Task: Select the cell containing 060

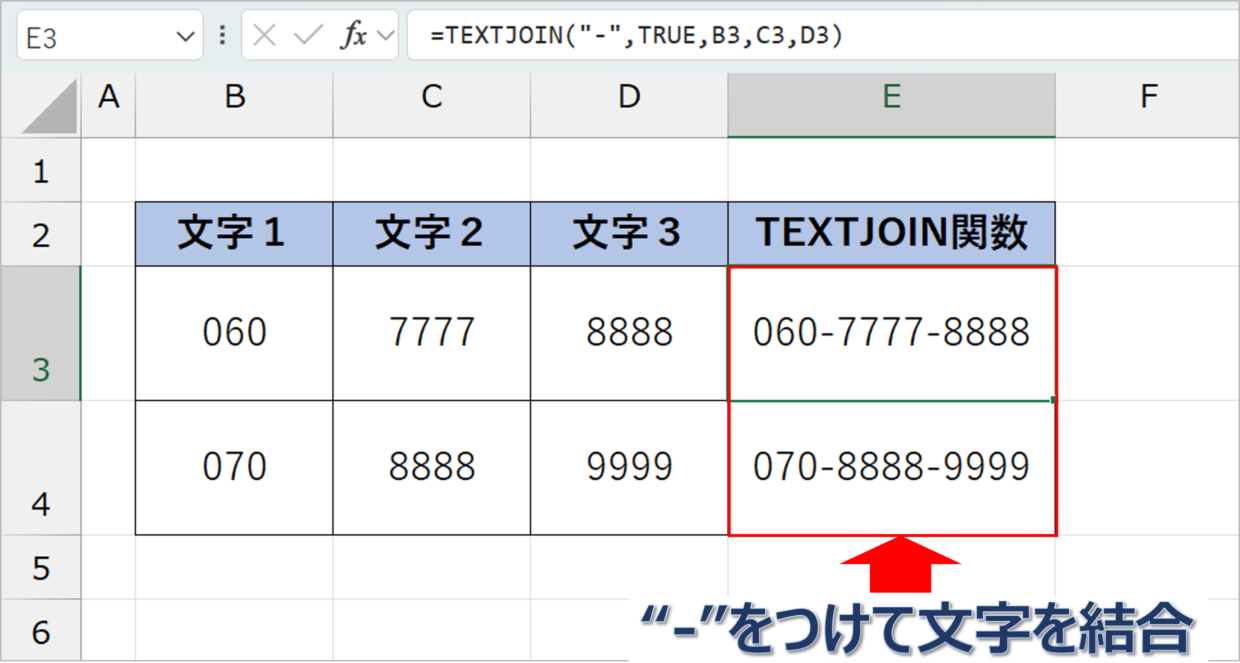Action: [x=234, y=333]
